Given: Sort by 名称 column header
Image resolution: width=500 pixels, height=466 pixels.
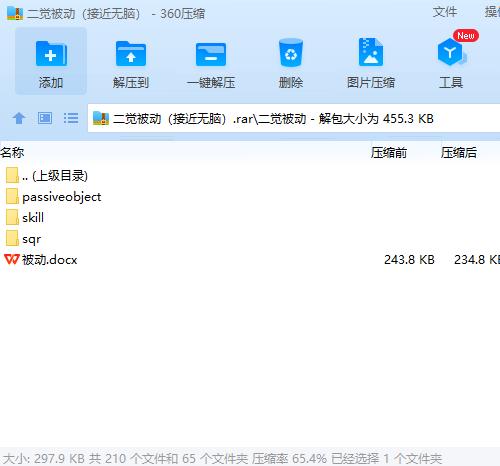Looking at the screenshot, I should point(12,153).
